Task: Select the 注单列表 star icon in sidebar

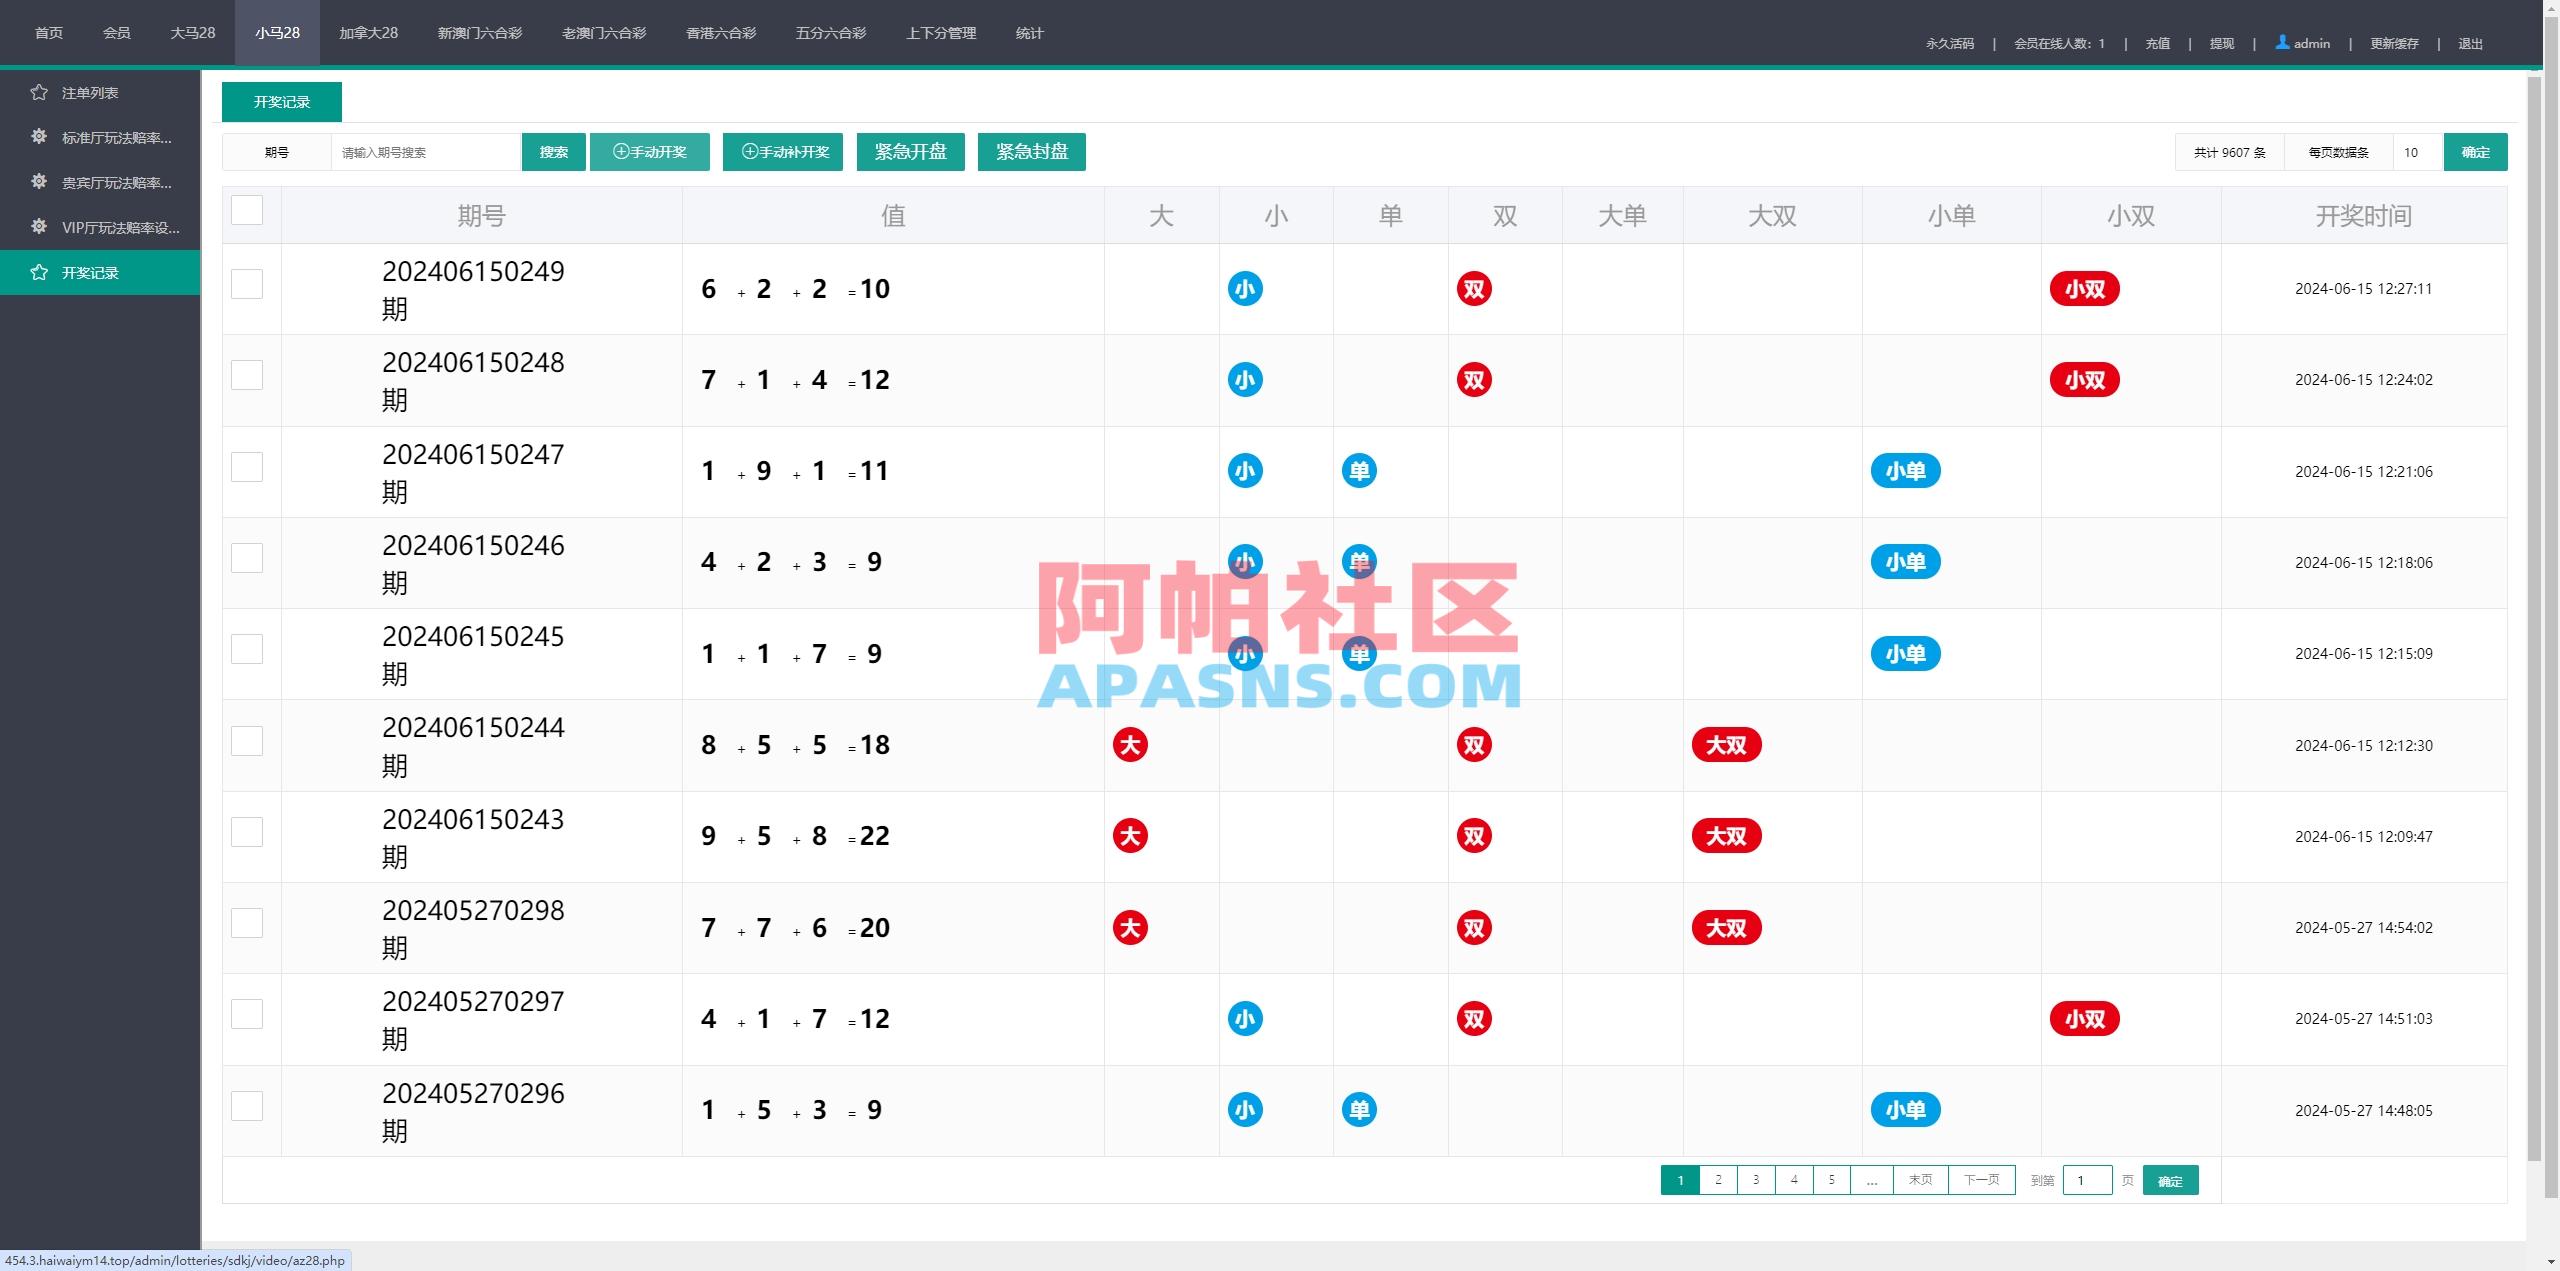Action: click(39, 92)
